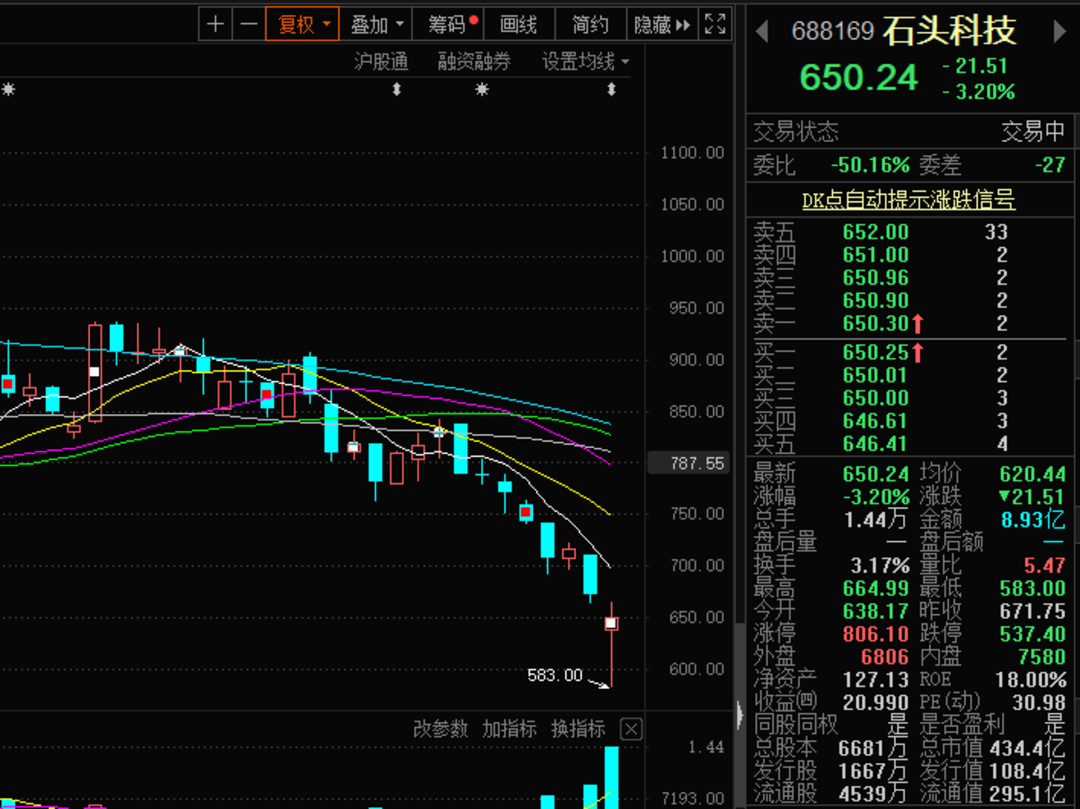Click the 最高 value 664.99
This screenshot has width=1080, height=809.
pos(875,589)
